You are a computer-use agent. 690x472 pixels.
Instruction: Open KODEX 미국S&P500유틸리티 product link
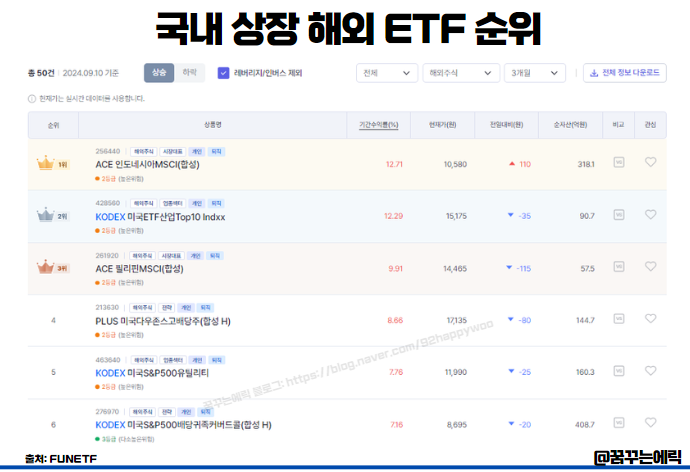pos(152,373)
